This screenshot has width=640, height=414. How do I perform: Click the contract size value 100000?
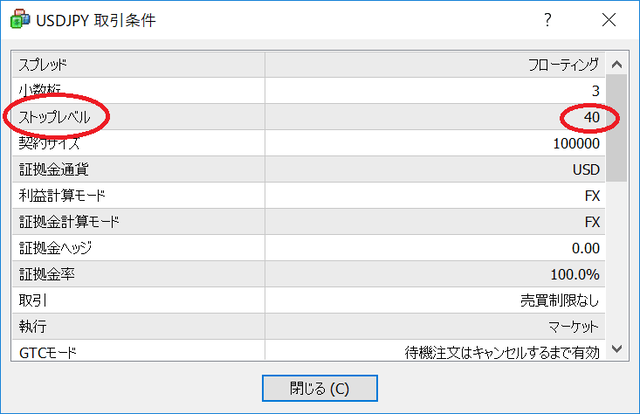click(x=575, y=143)
